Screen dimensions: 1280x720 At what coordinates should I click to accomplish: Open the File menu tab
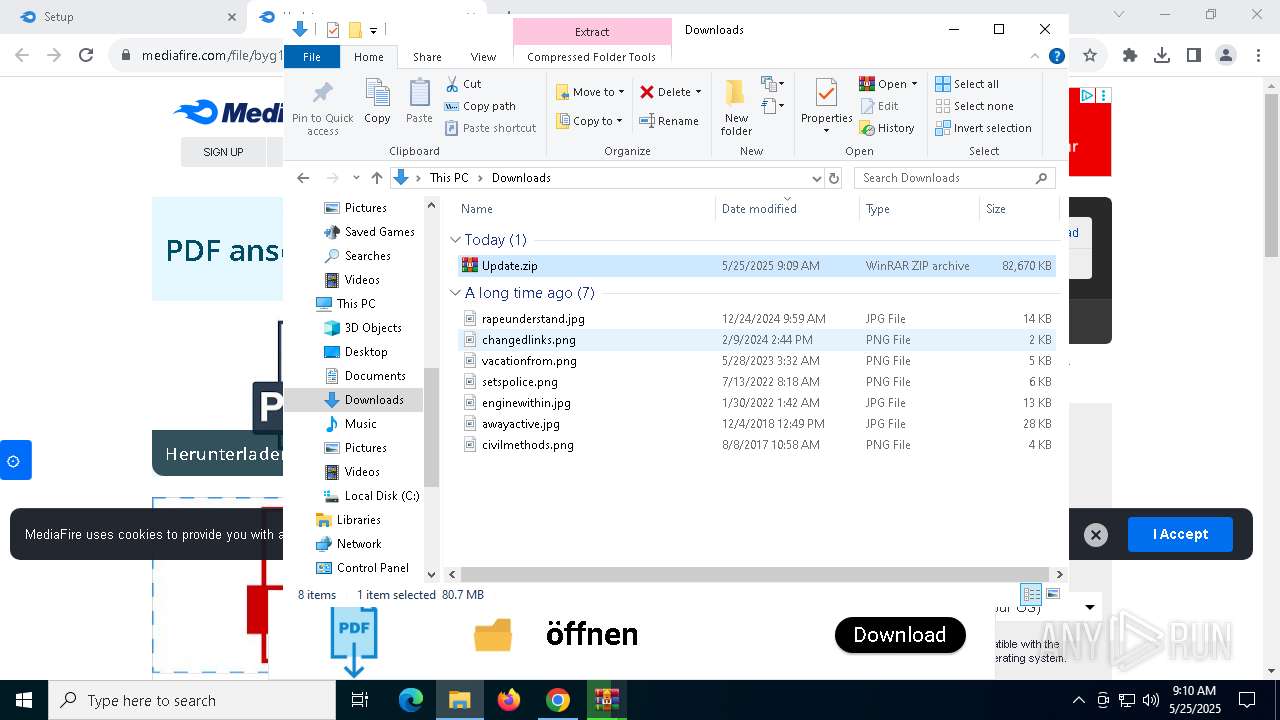(312, 57)
